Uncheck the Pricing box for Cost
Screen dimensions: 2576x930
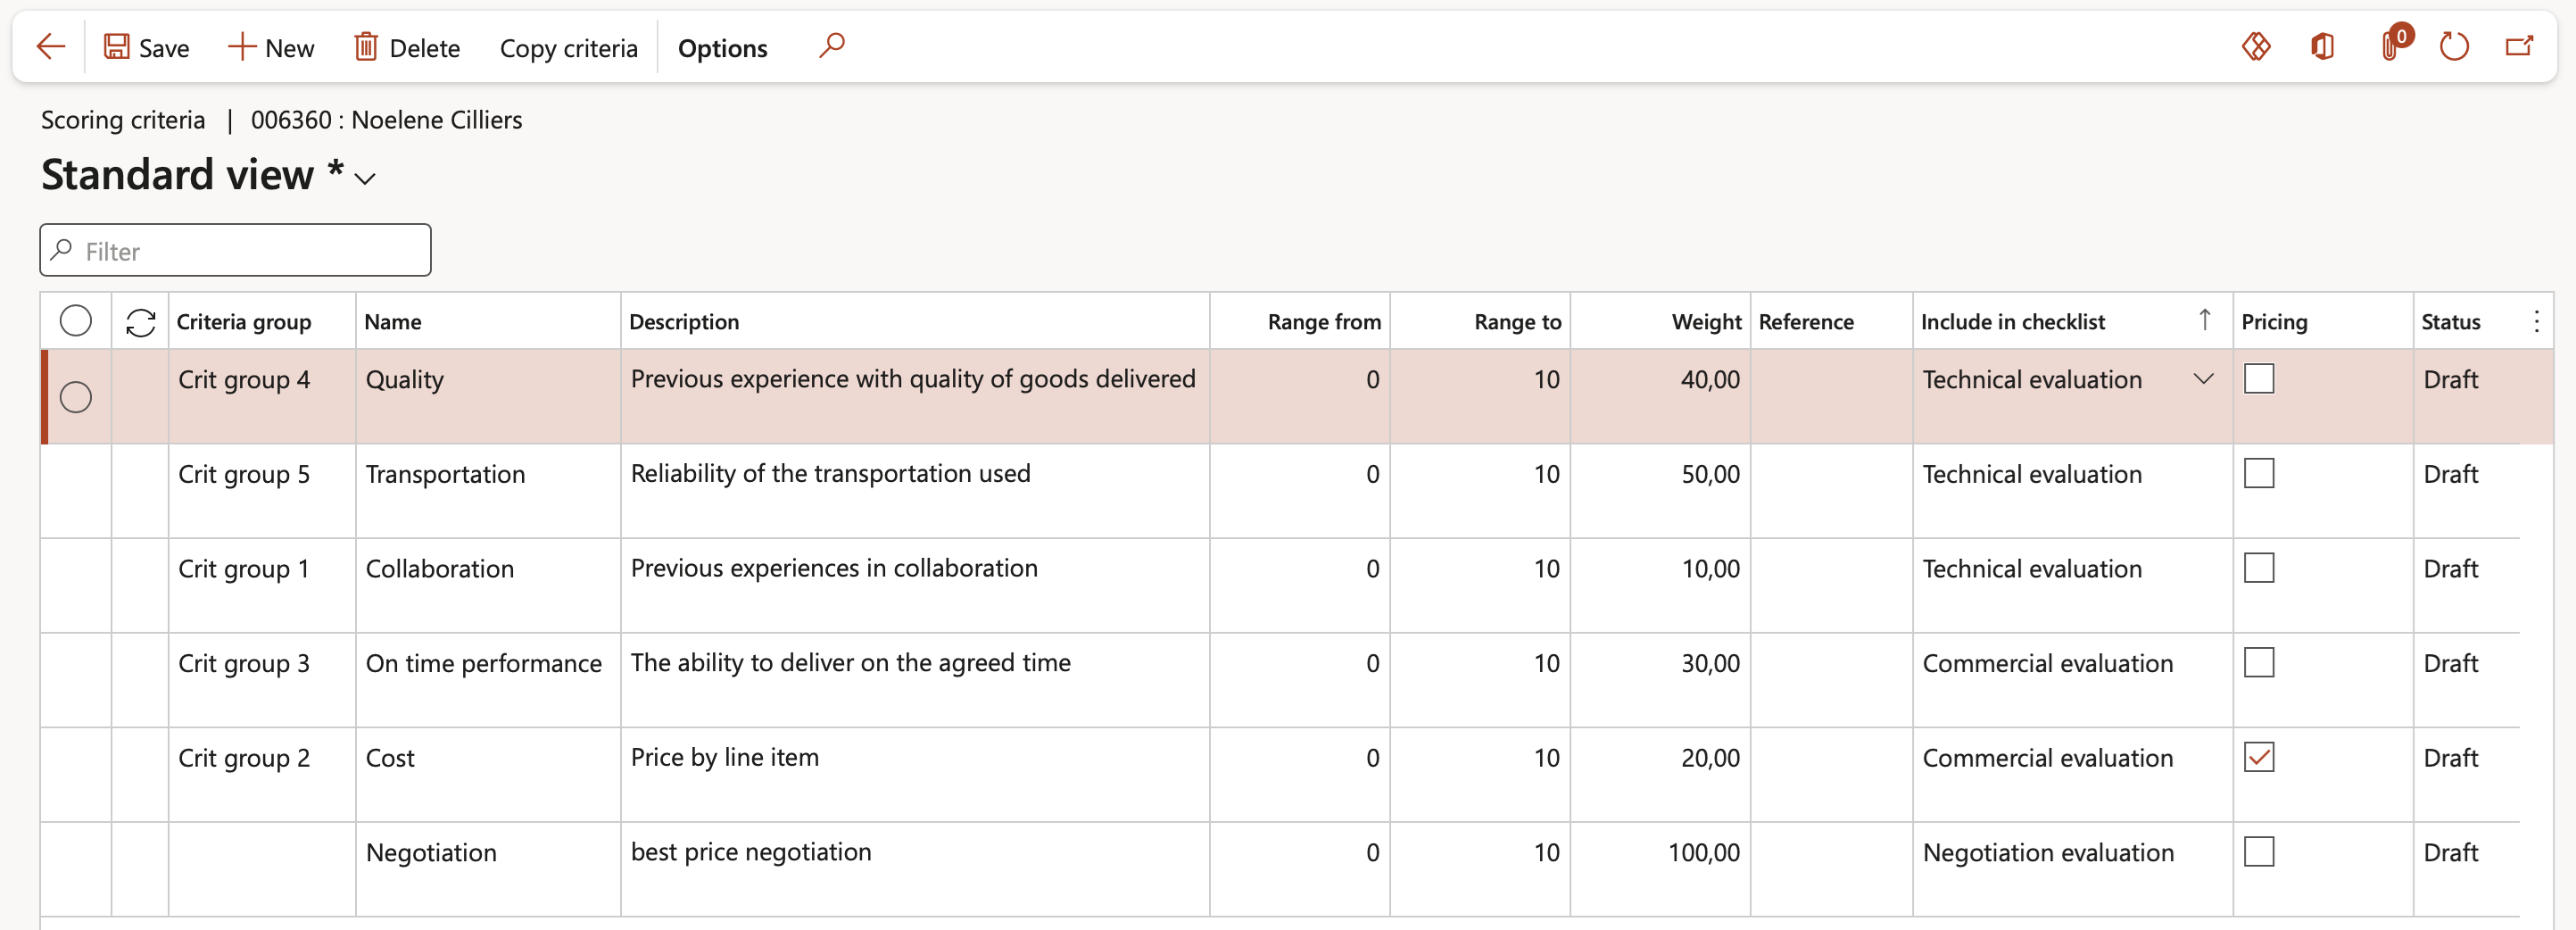(x=2259, y=757)
